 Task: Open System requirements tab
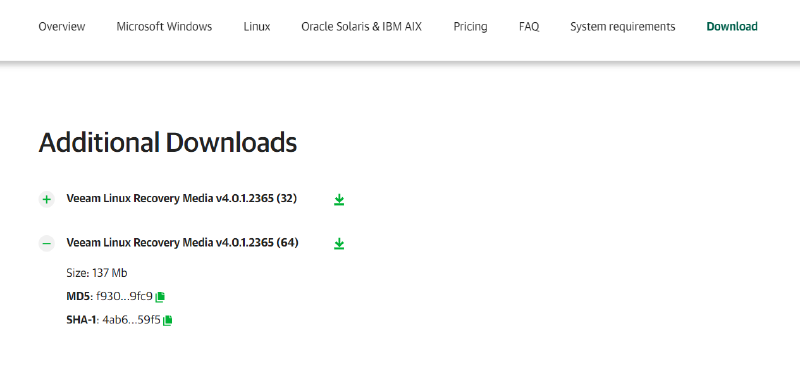point(623,27)
